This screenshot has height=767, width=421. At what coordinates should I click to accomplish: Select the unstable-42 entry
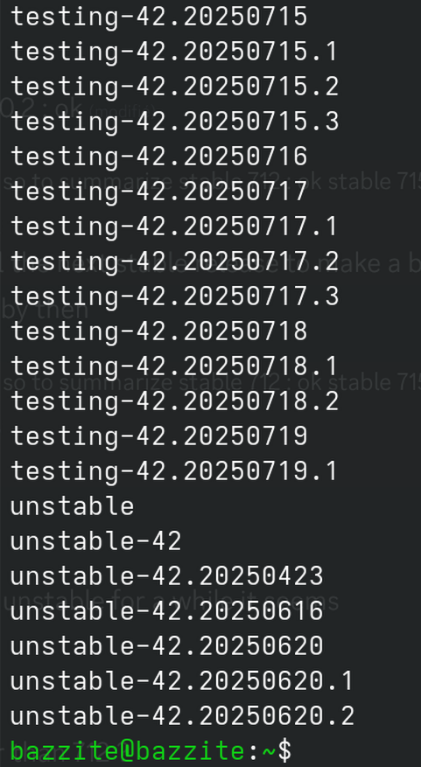(x=96, y=541)
